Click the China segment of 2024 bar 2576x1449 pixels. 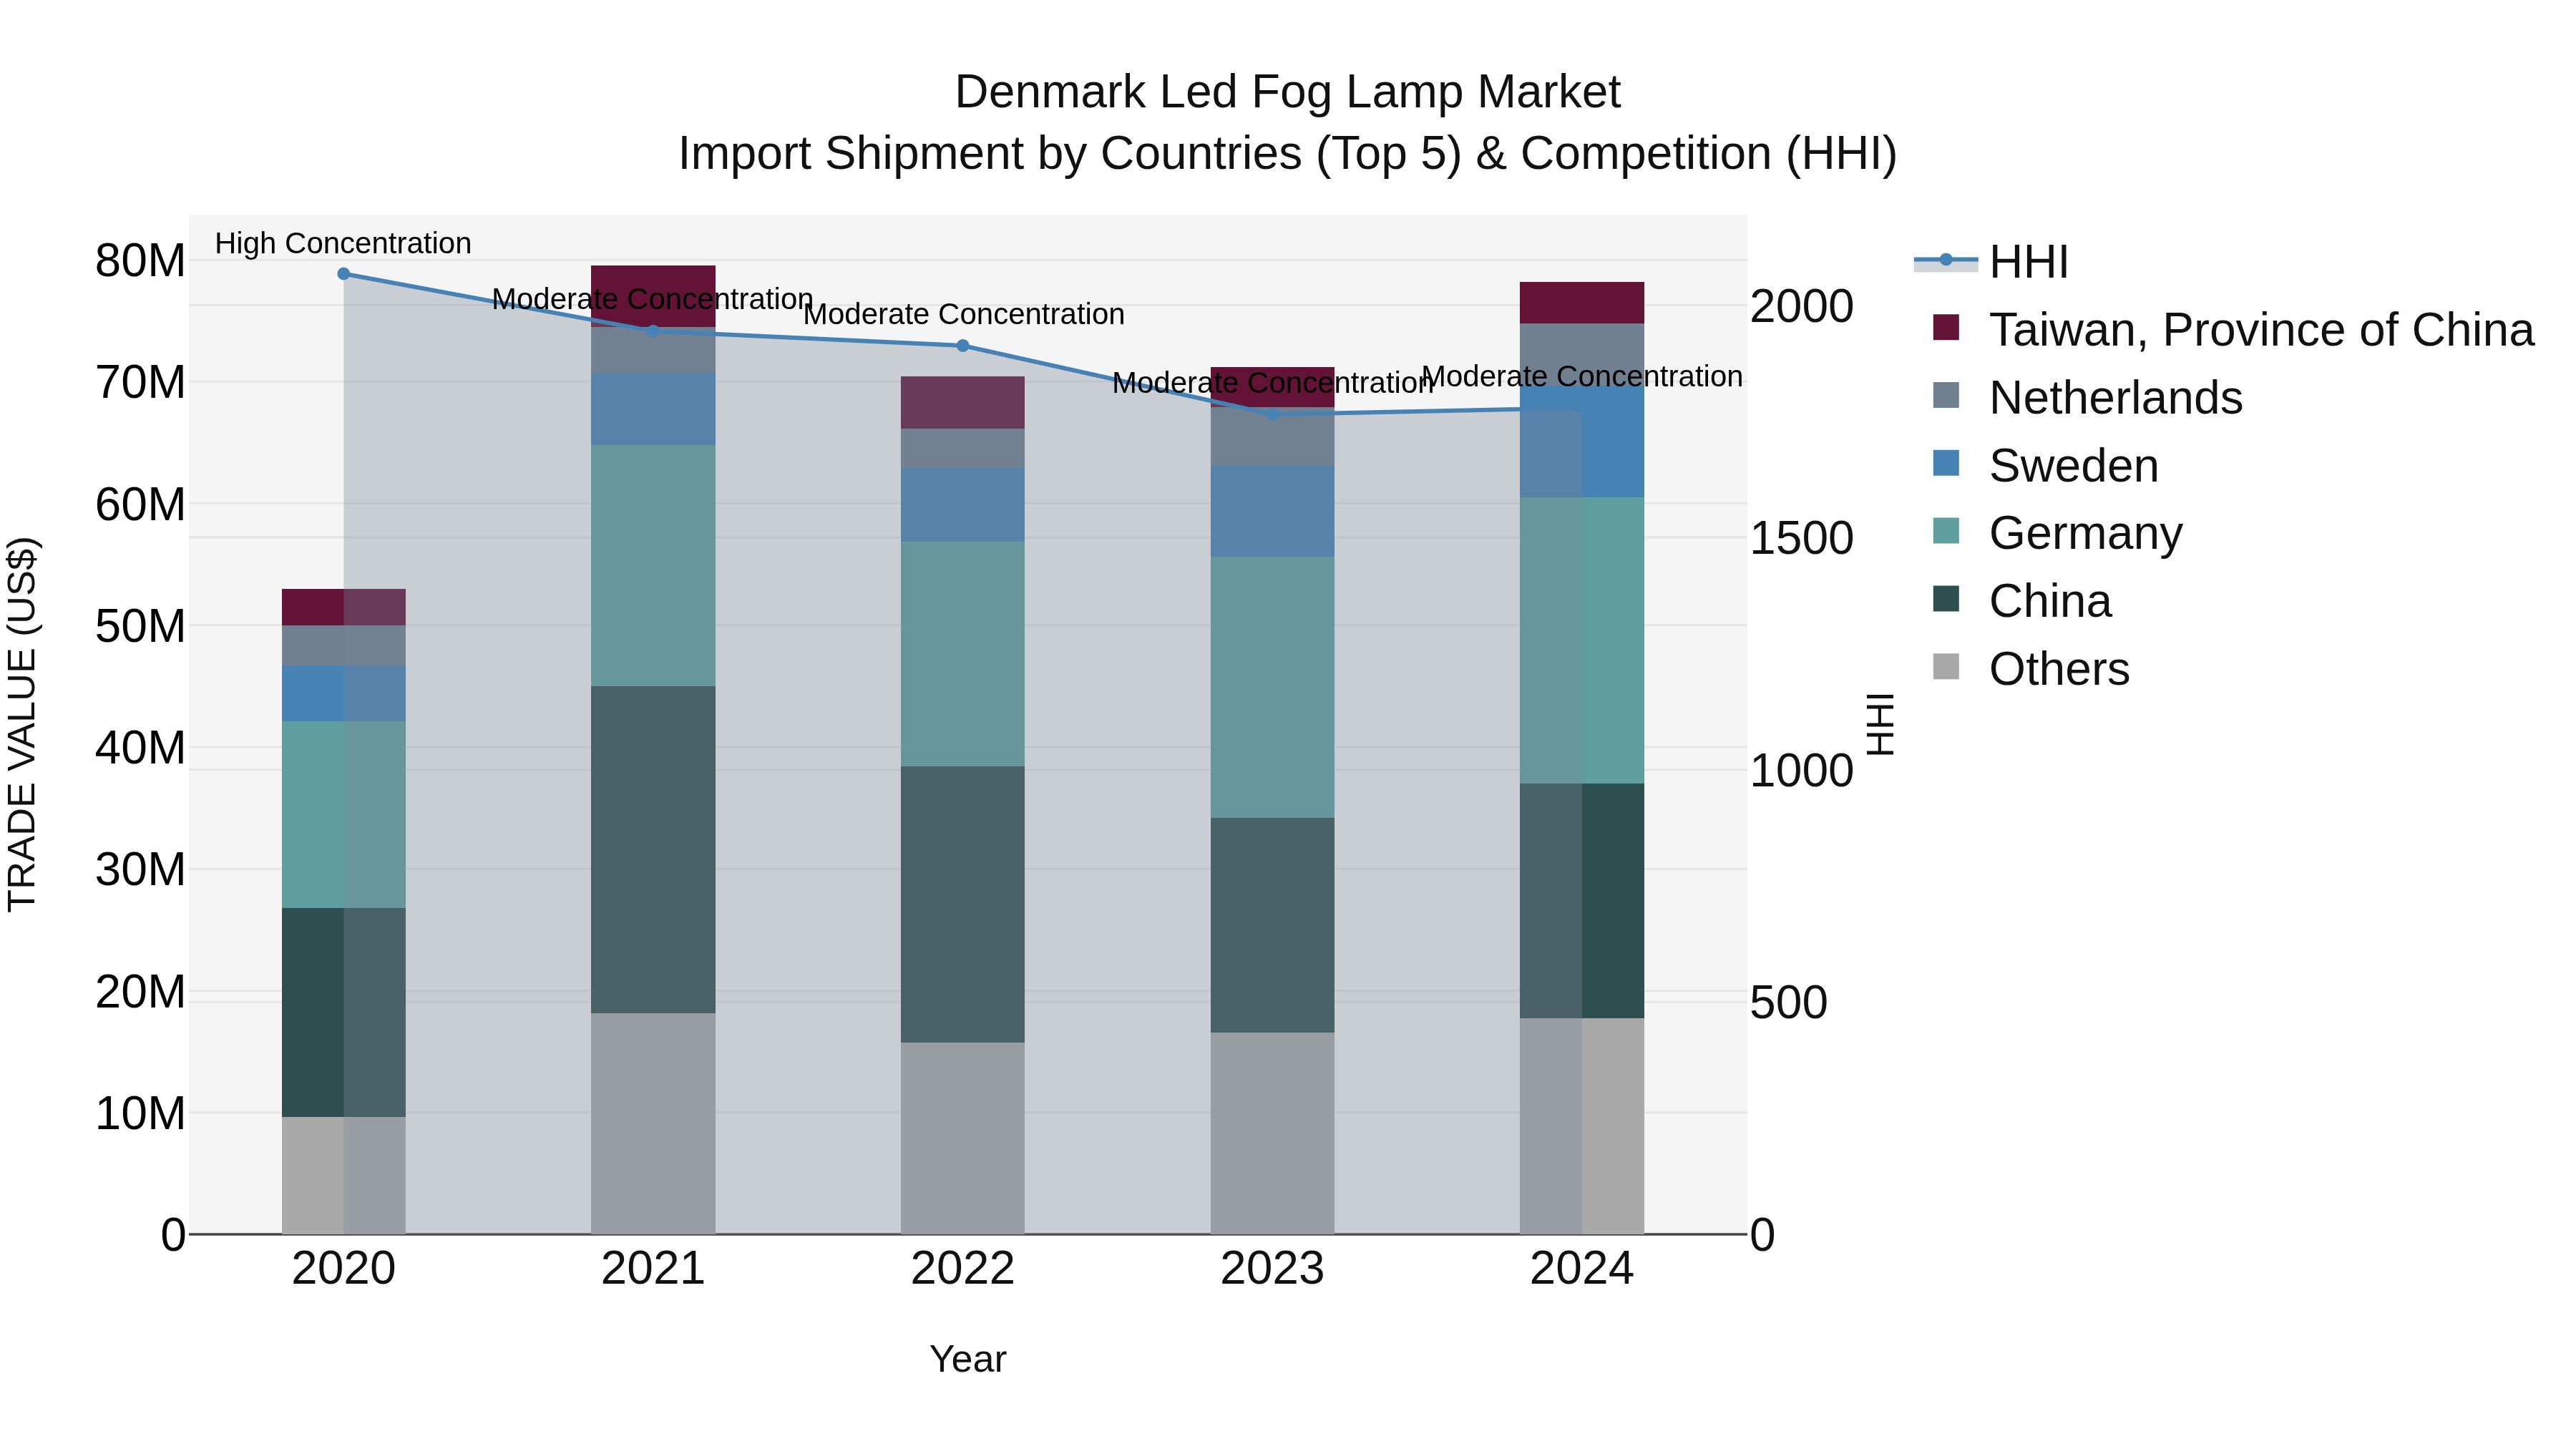(x=1582, y=901)
